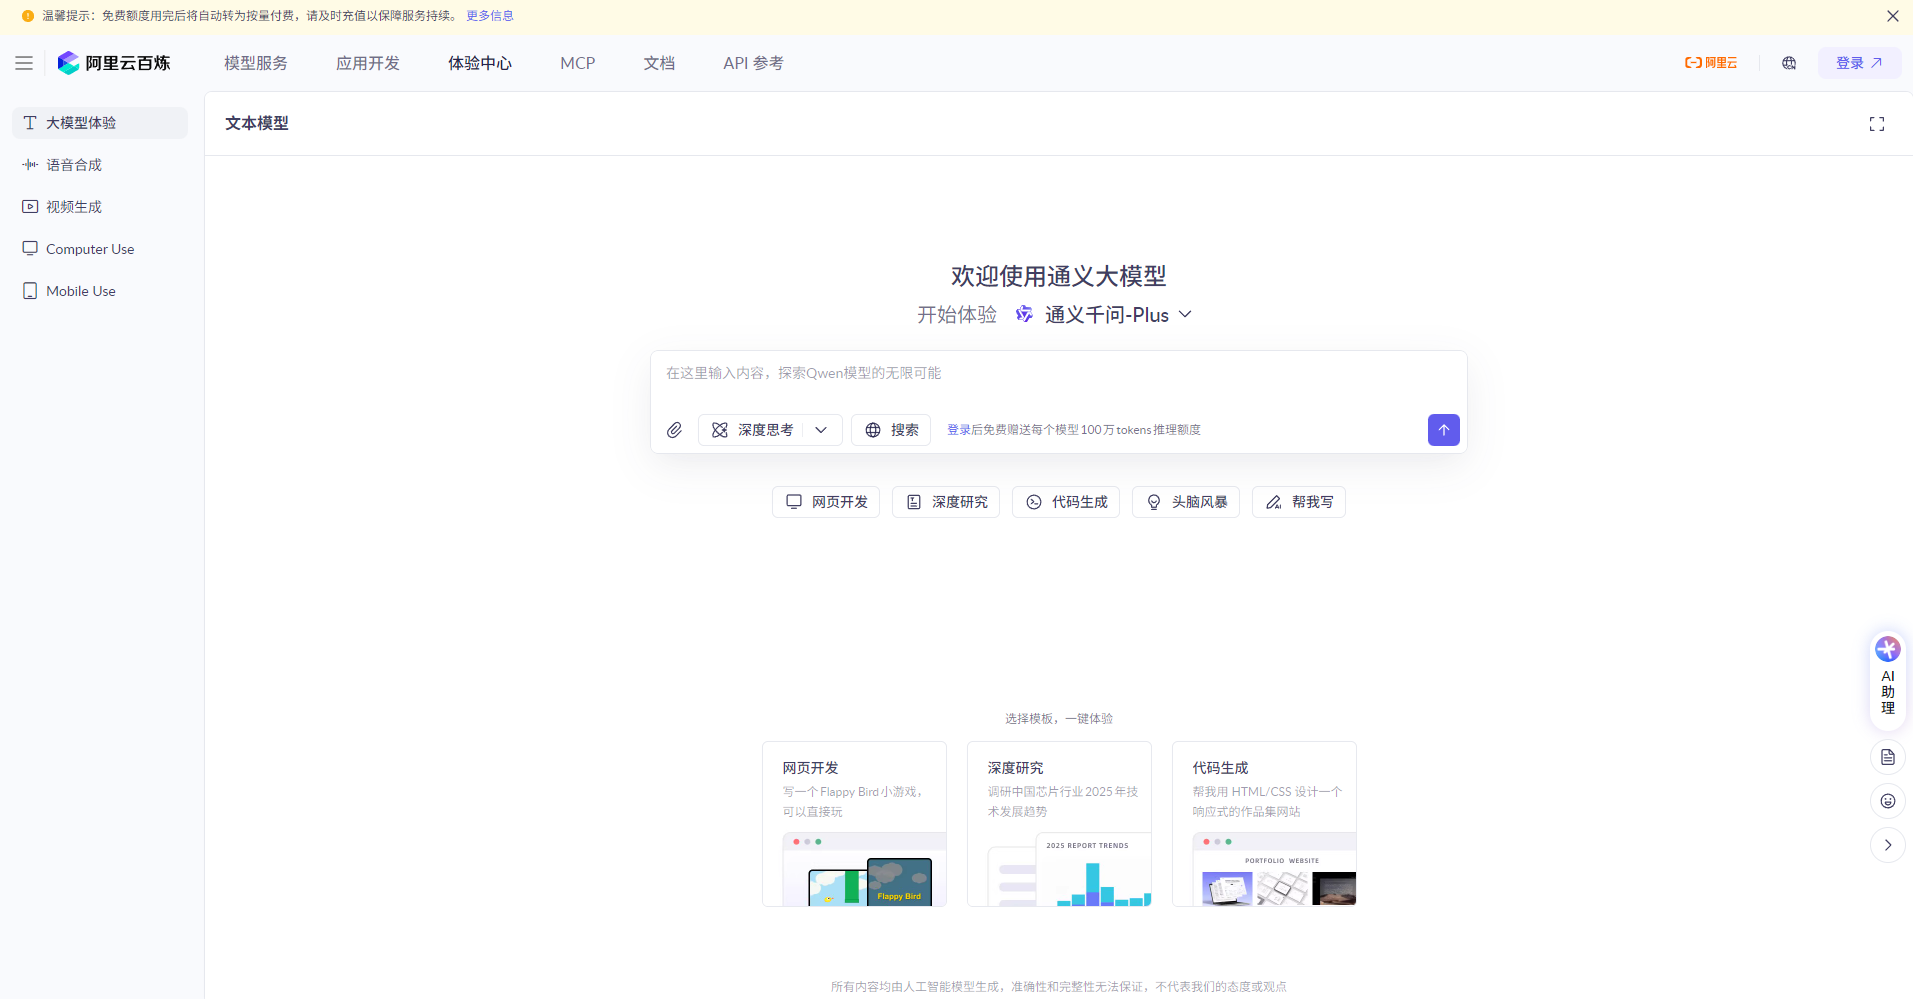This screenshot has width=1913, height=999.
Task: Select 语音合成 in the sidebar
Action: [x=74, y=164]
